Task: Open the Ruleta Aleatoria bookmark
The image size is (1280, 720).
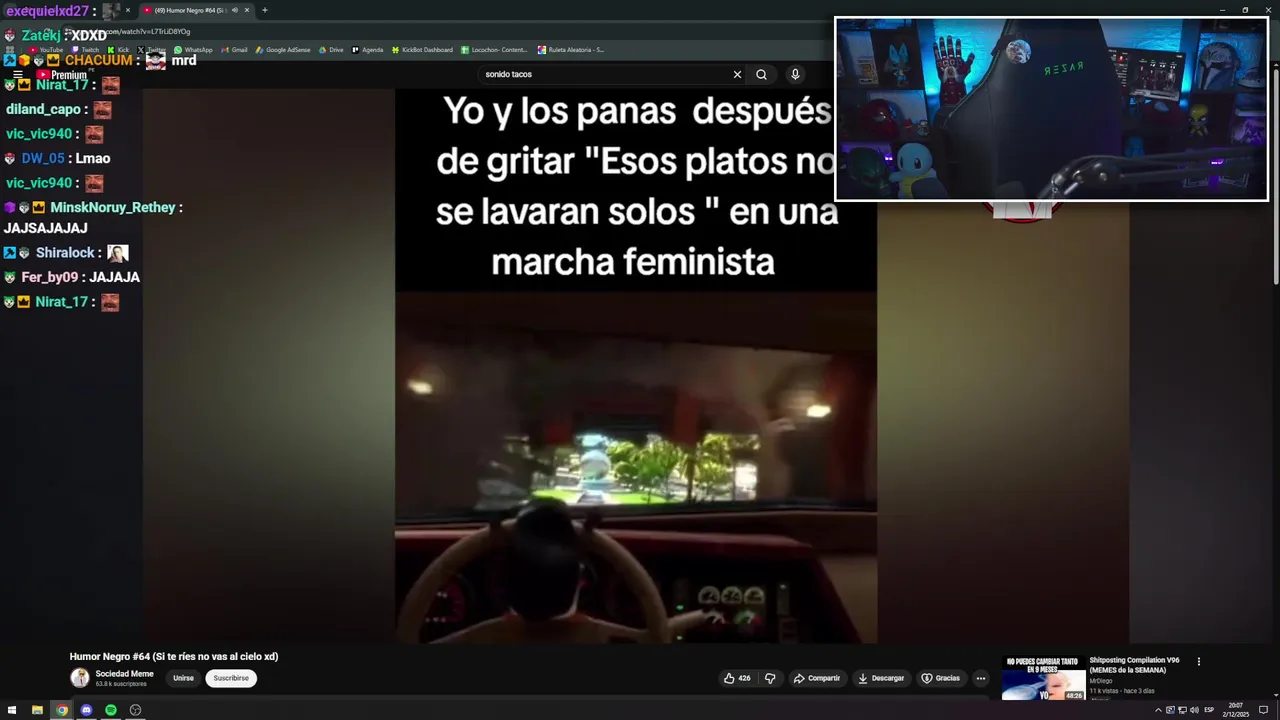Action: coord(571,49)
